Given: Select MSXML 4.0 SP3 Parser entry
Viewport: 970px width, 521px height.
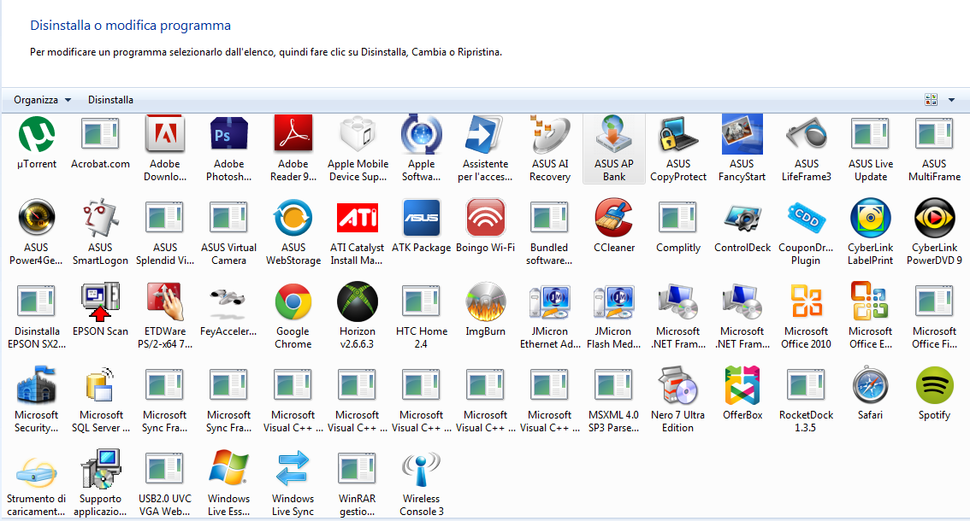Looking at the screenshot, I should pos(614,400).
